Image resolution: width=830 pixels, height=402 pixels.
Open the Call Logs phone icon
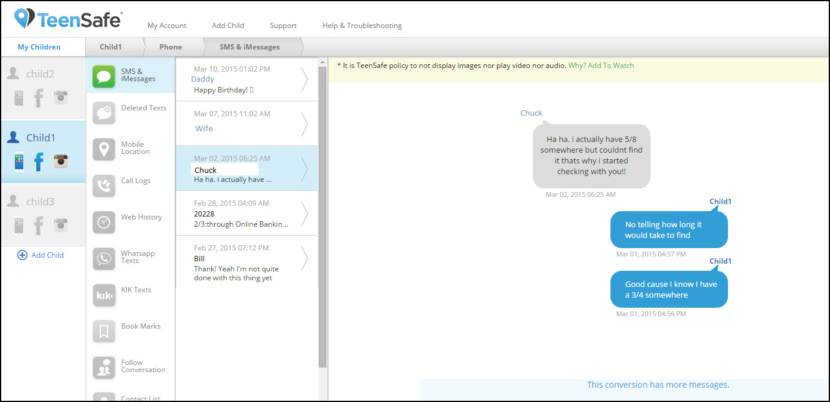coord(104,186)
